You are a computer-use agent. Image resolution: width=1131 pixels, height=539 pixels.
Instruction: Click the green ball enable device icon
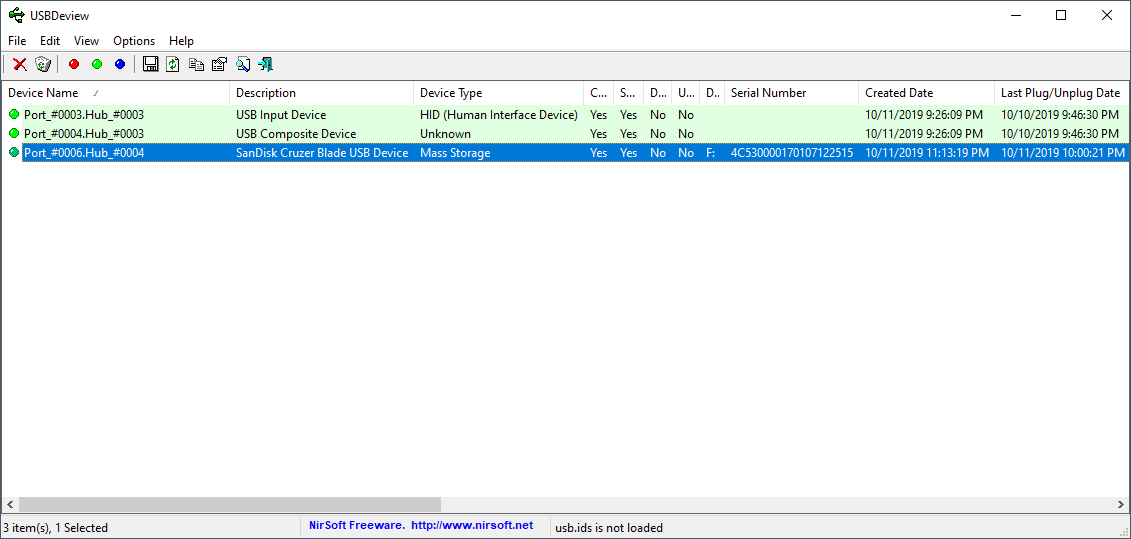[97, 65]
